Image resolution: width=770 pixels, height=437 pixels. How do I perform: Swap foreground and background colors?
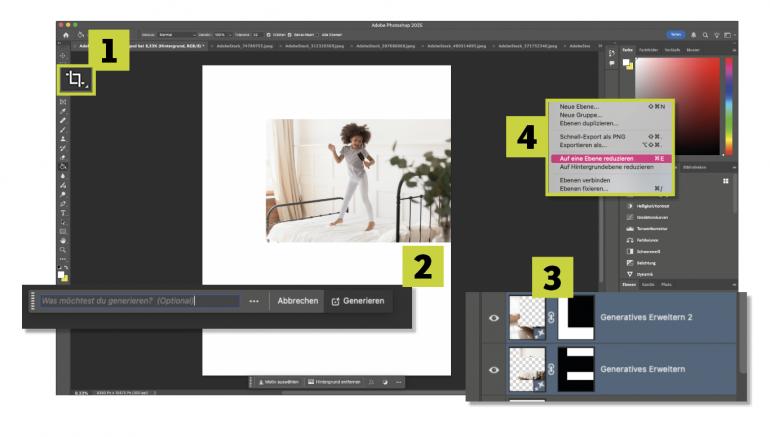click(66, 268)
